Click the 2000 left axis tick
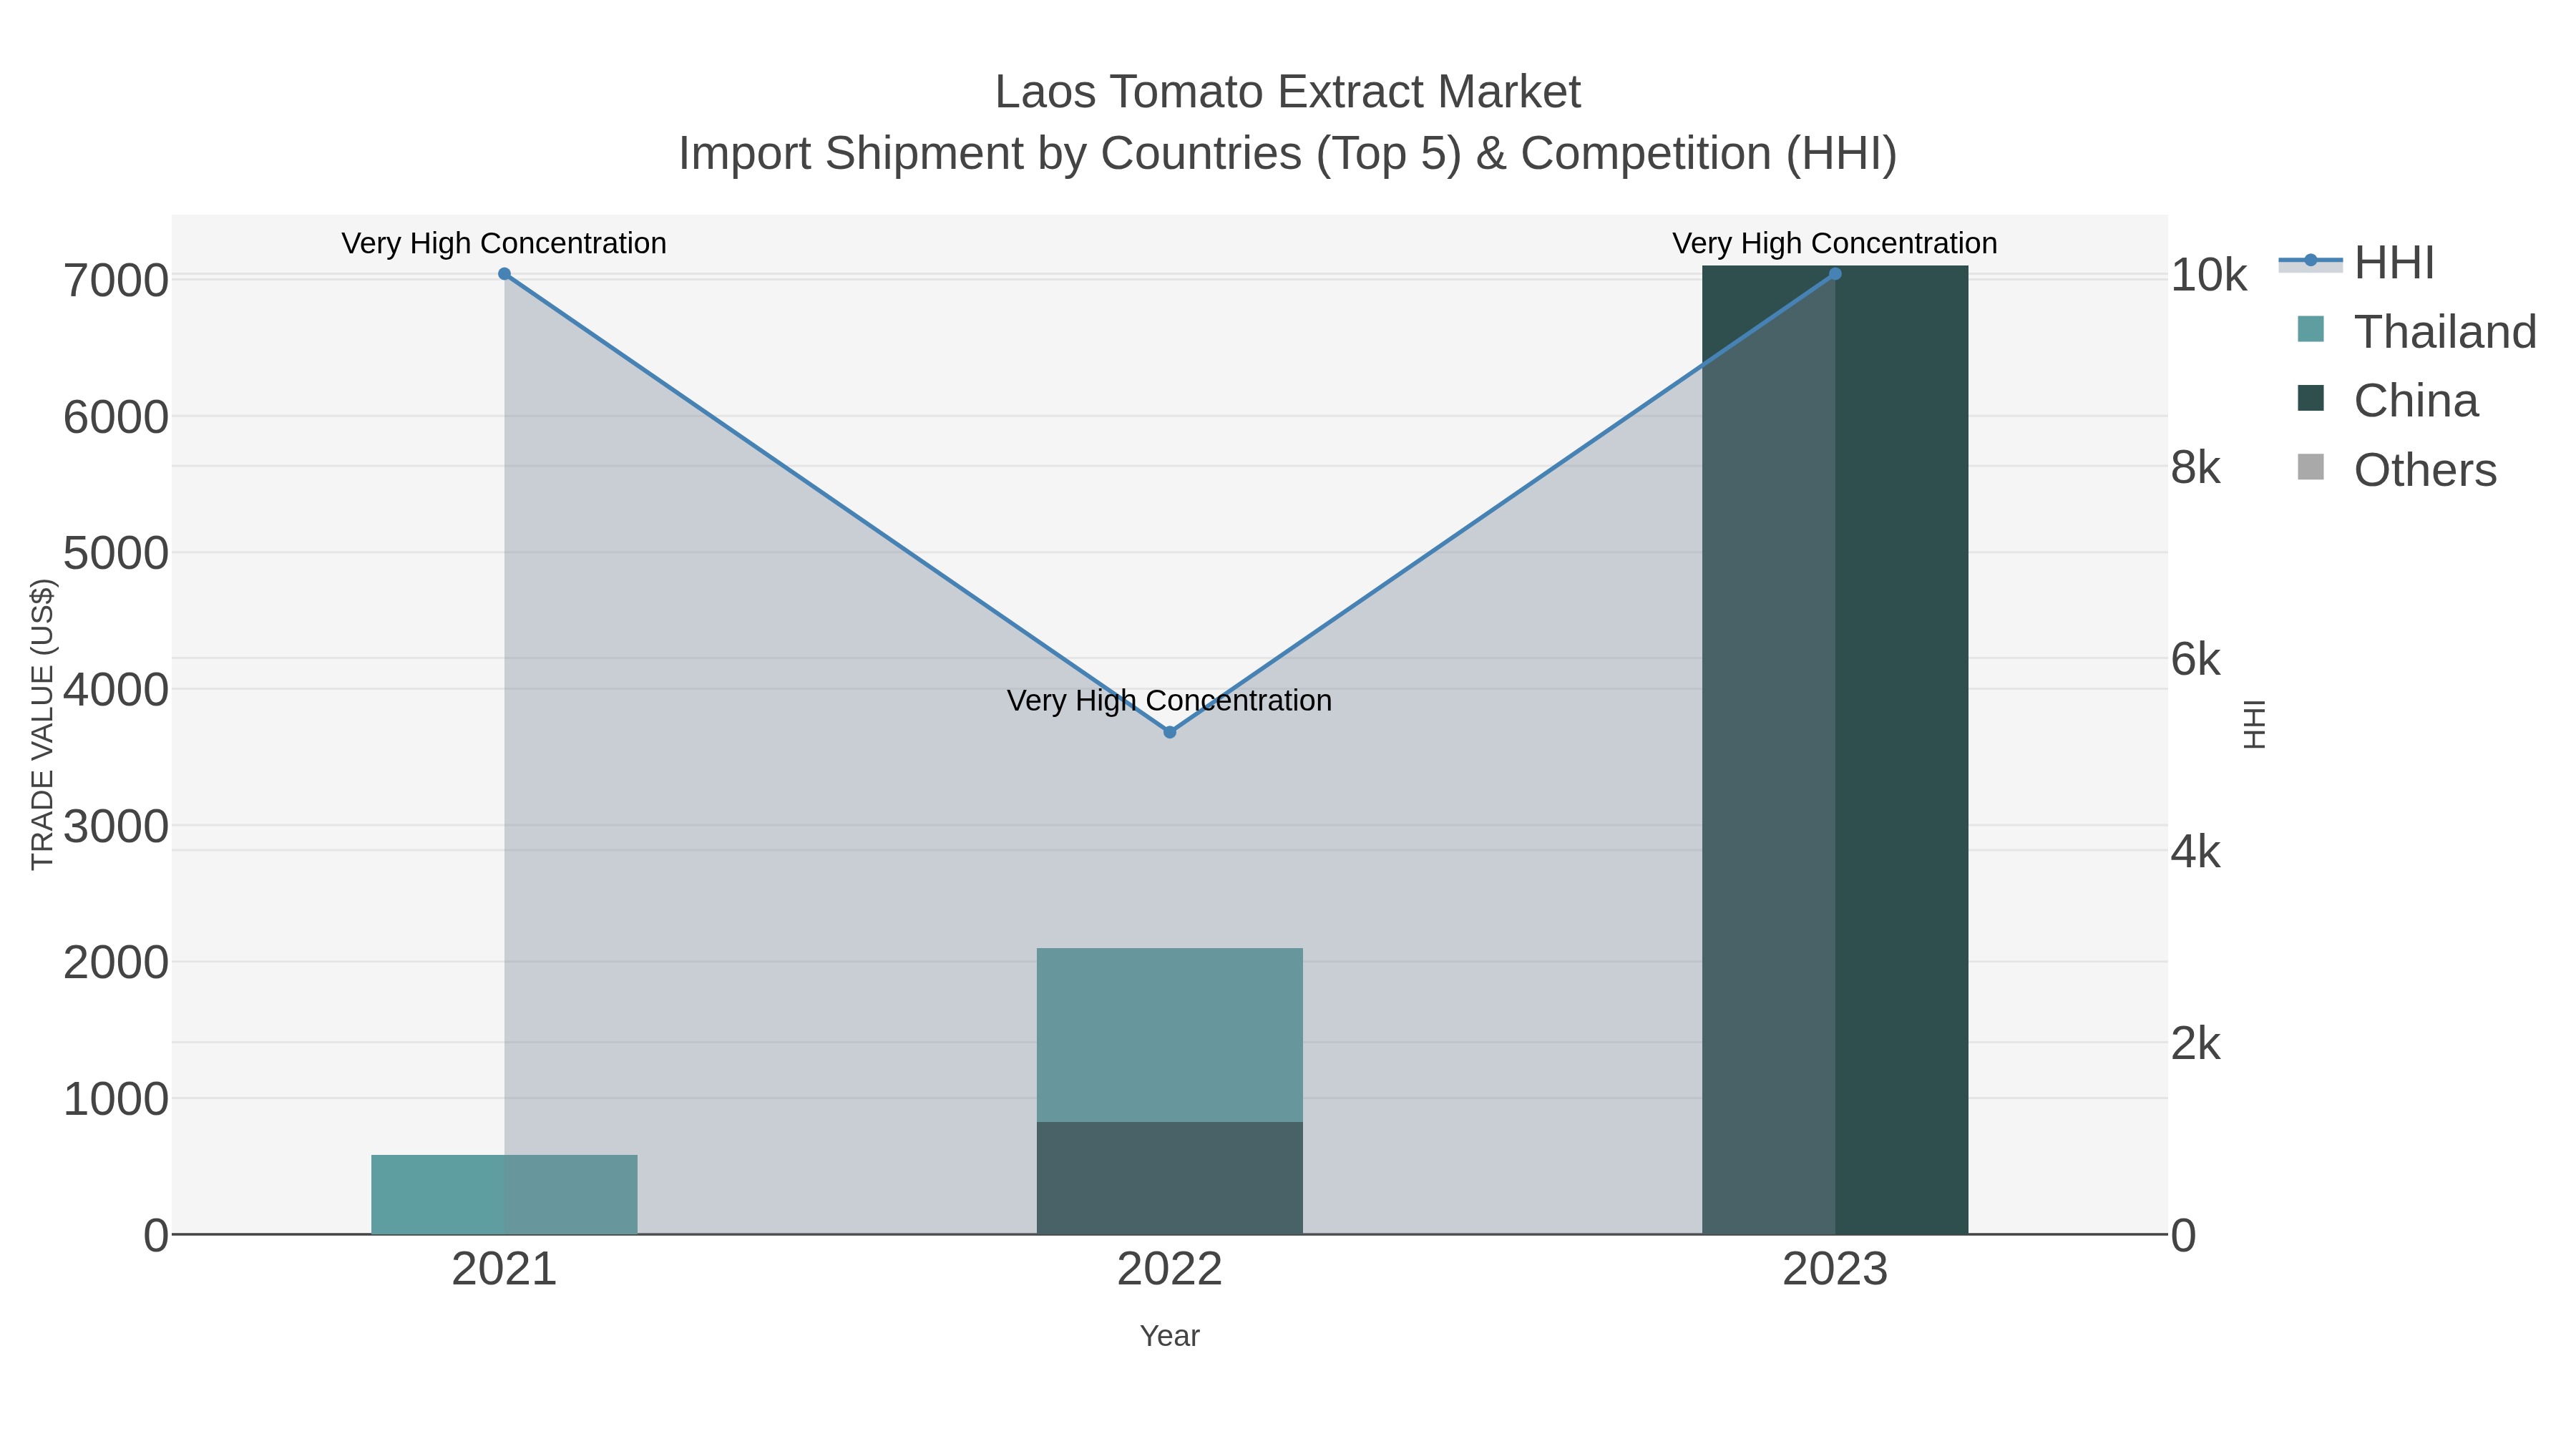Screen dimensions: 2576x1449 pyautogui.click(x=116, y=963)
